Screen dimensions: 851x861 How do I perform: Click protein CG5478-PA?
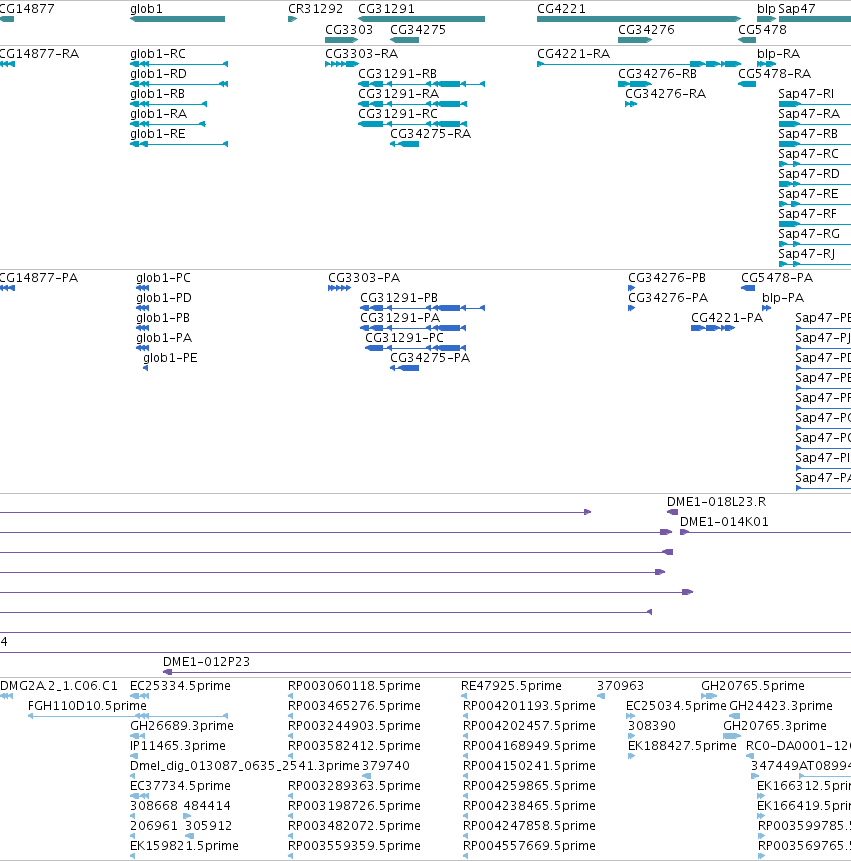[x=777, y=278]
